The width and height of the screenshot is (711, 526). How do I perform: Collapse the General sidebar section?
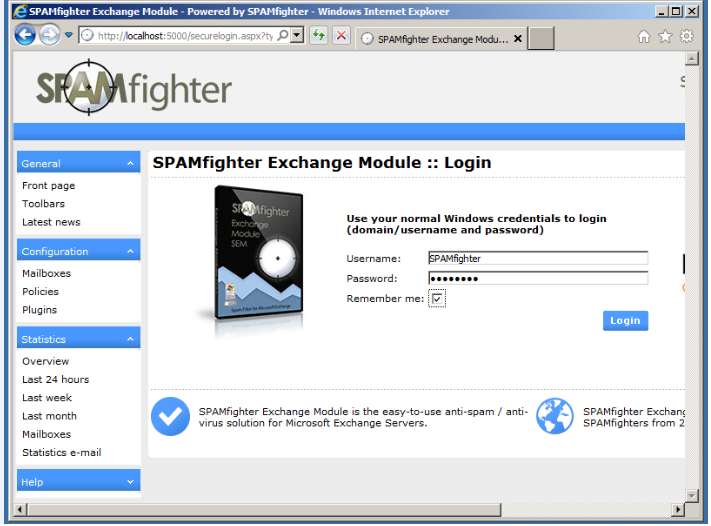pyautogui.click(x=131, y=164)
